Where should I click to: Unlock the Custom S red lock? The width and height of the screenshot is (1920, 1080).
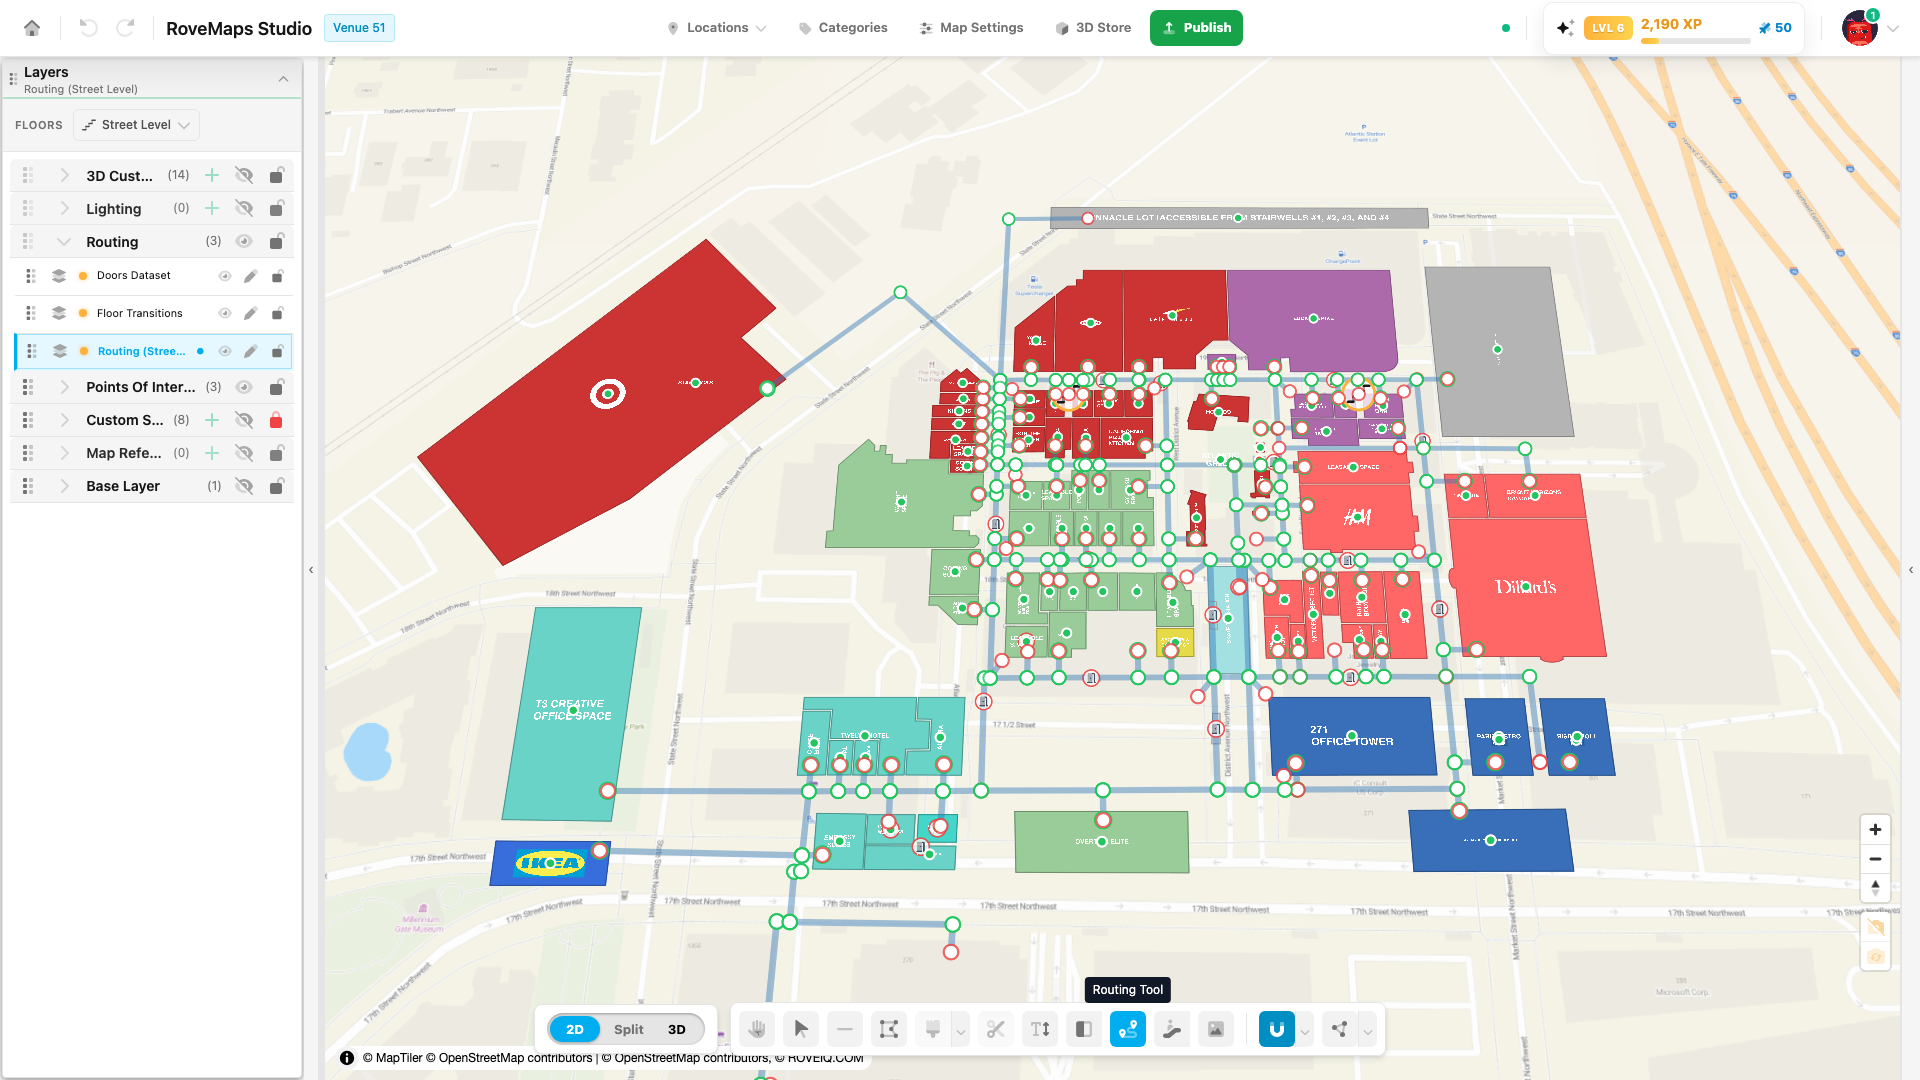(x=276, y=420)
